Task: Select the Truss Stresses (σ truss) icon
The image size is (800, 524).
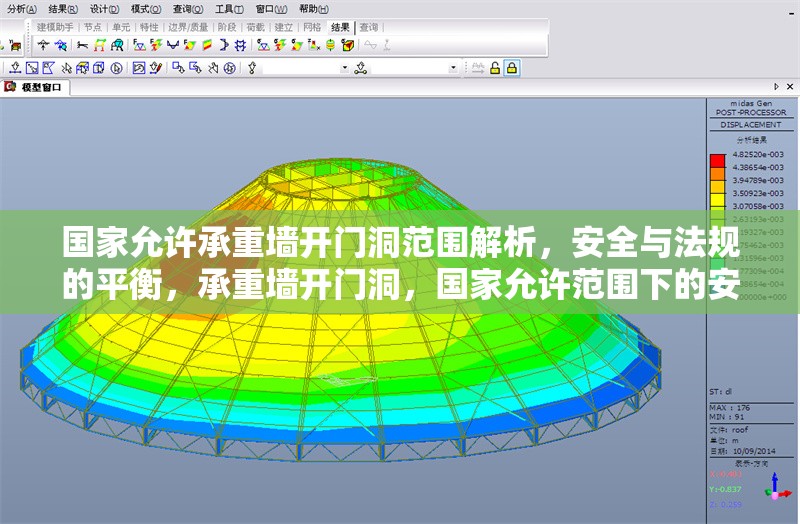Action: point(263,45)
